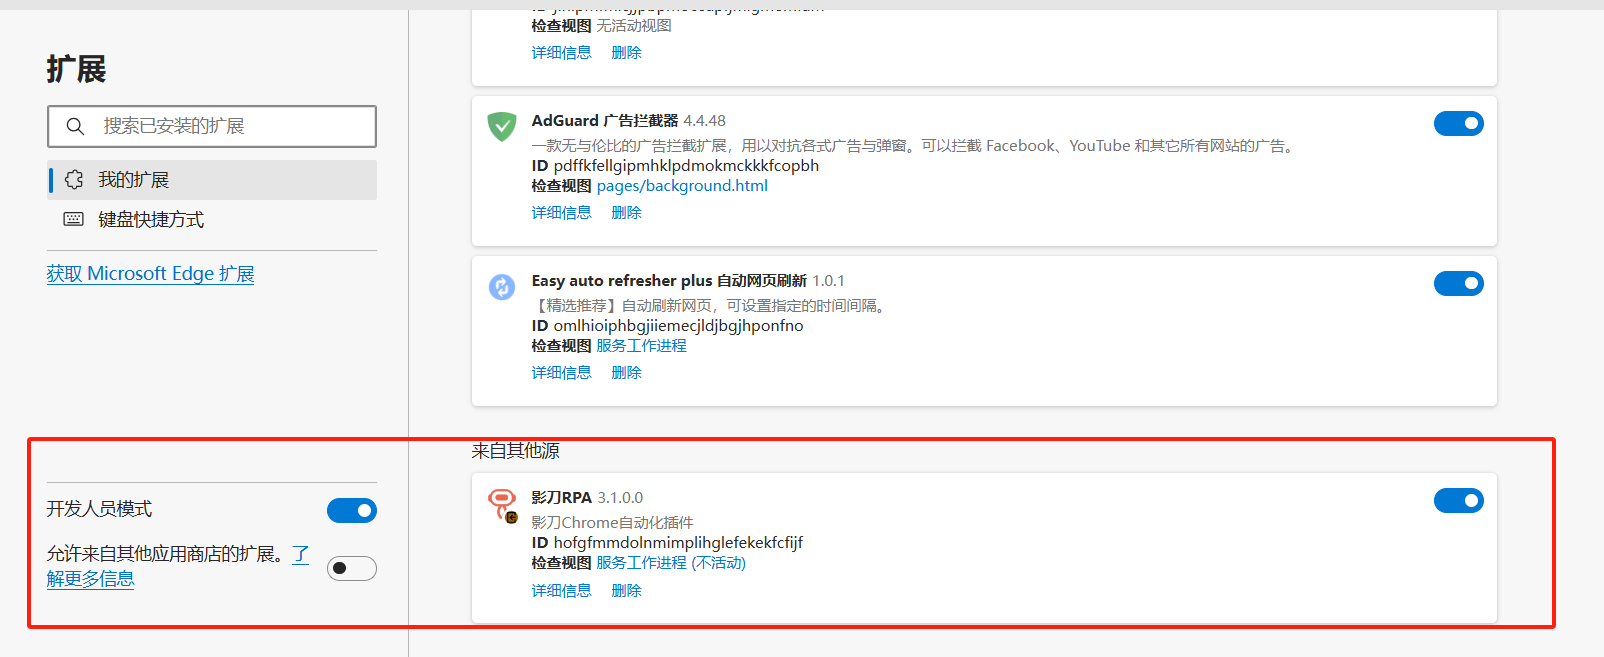Click 删除 for Easy auto refresher
This screenshot has width=1604, height=657.
click(626, 373)
